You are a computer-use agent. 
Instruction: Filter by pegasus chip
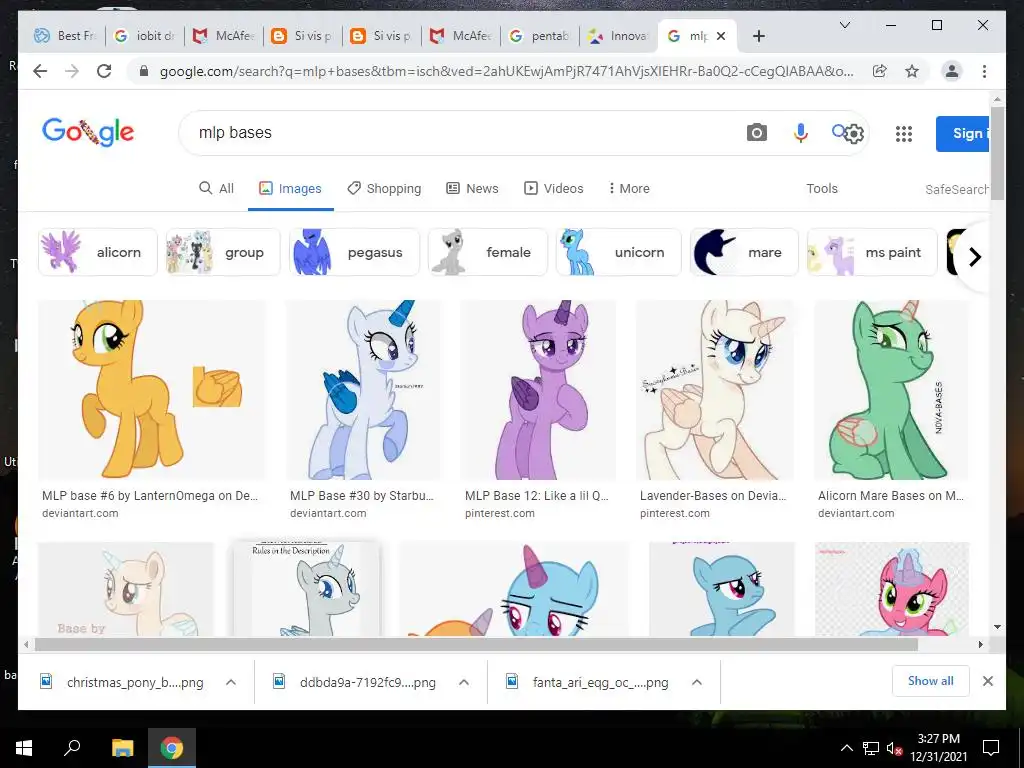point(355,252)
